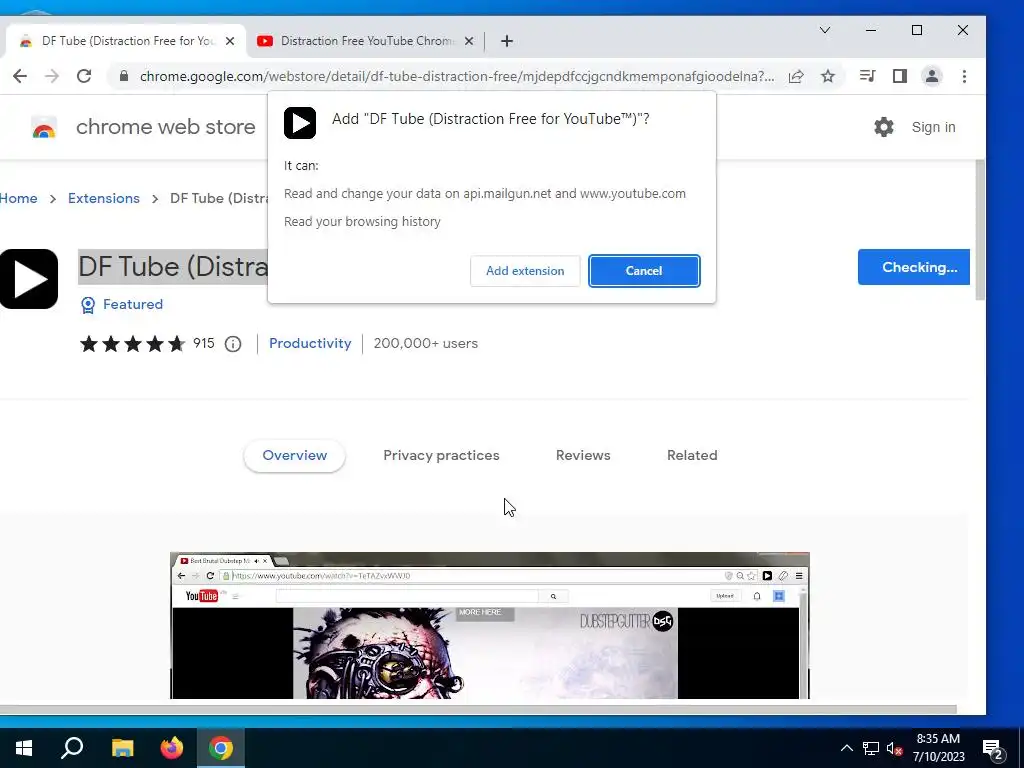Click the Chrome taskbar icon
The width and height of the screenshot is (1024, 768).
pos(221,748)
